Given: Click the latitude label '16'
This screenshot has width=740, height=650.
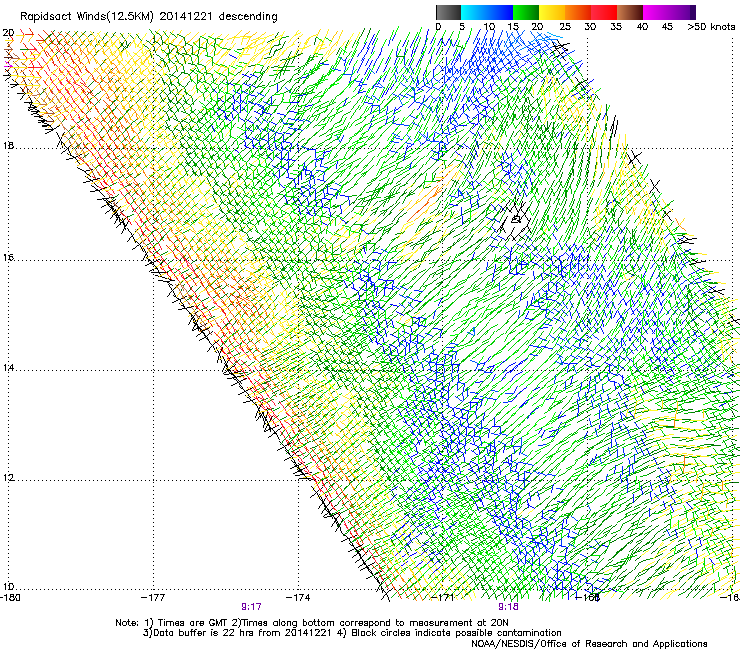Looking at the screenshot, I should (8, 258).
